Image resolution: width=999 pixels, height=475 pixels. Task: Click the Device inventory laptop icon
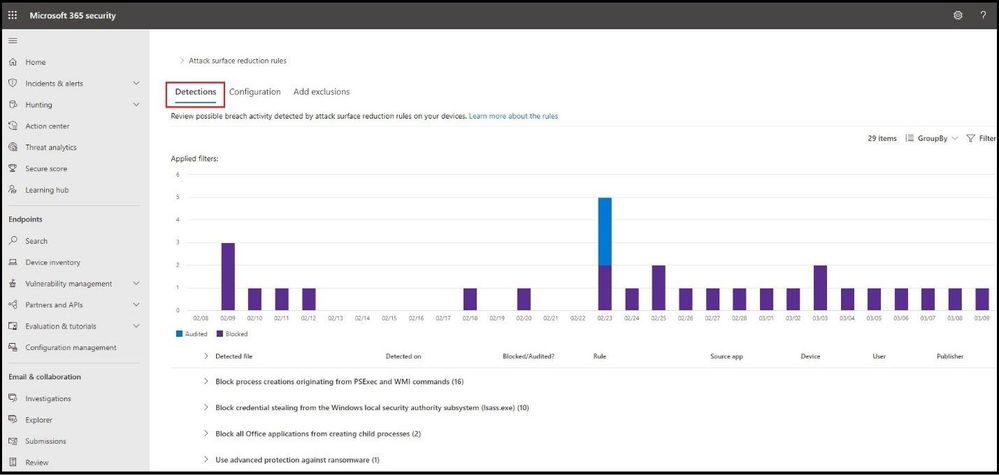pyautogui.click(x=13, y=262)
